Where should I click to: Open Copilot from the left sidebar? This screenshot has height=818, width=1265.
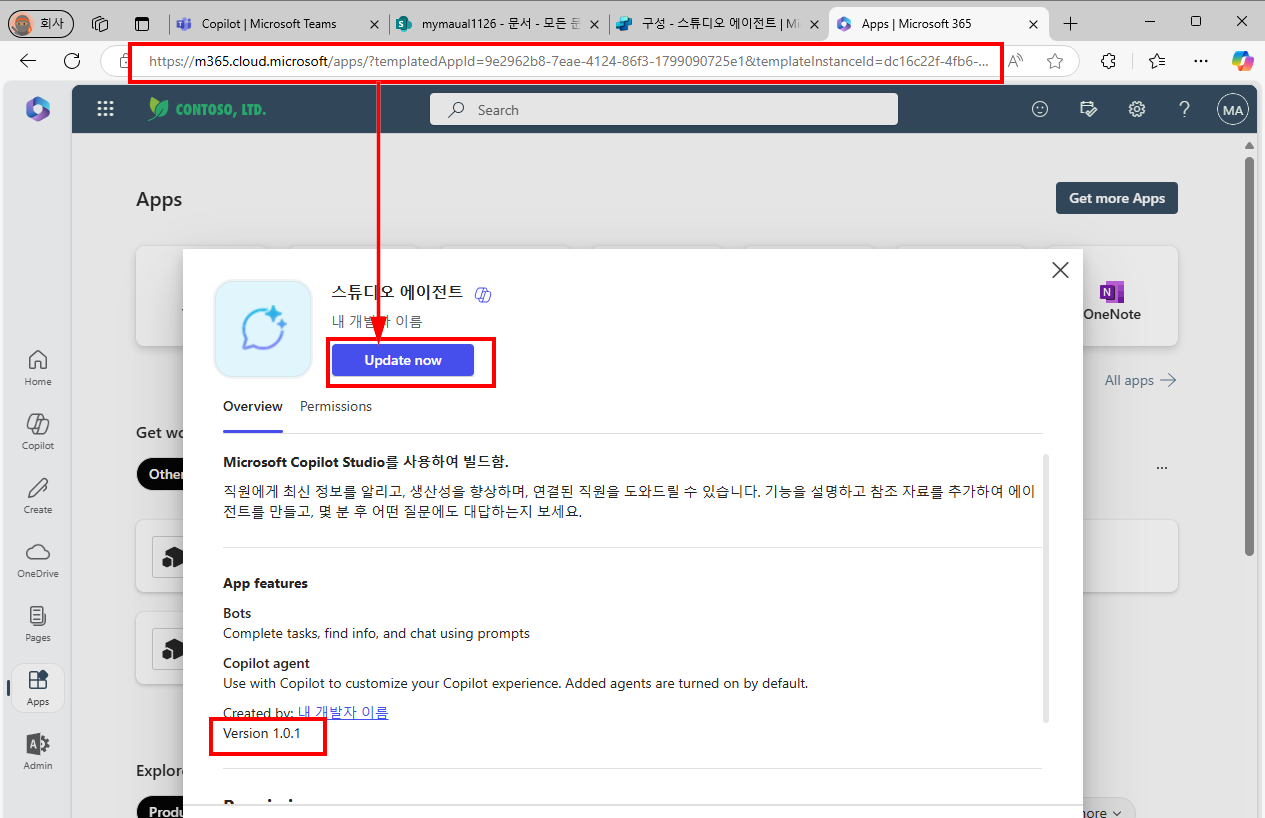(38, 432)
